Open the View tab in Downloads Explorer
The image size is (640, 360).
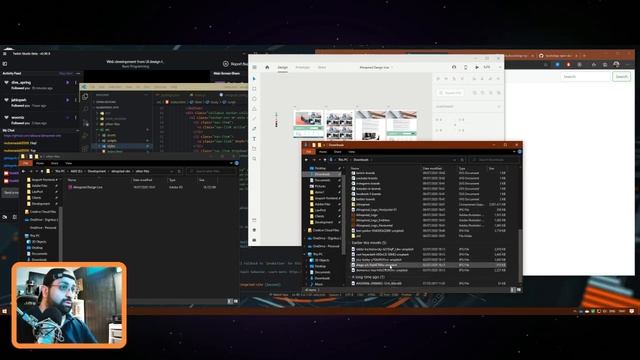351,152
